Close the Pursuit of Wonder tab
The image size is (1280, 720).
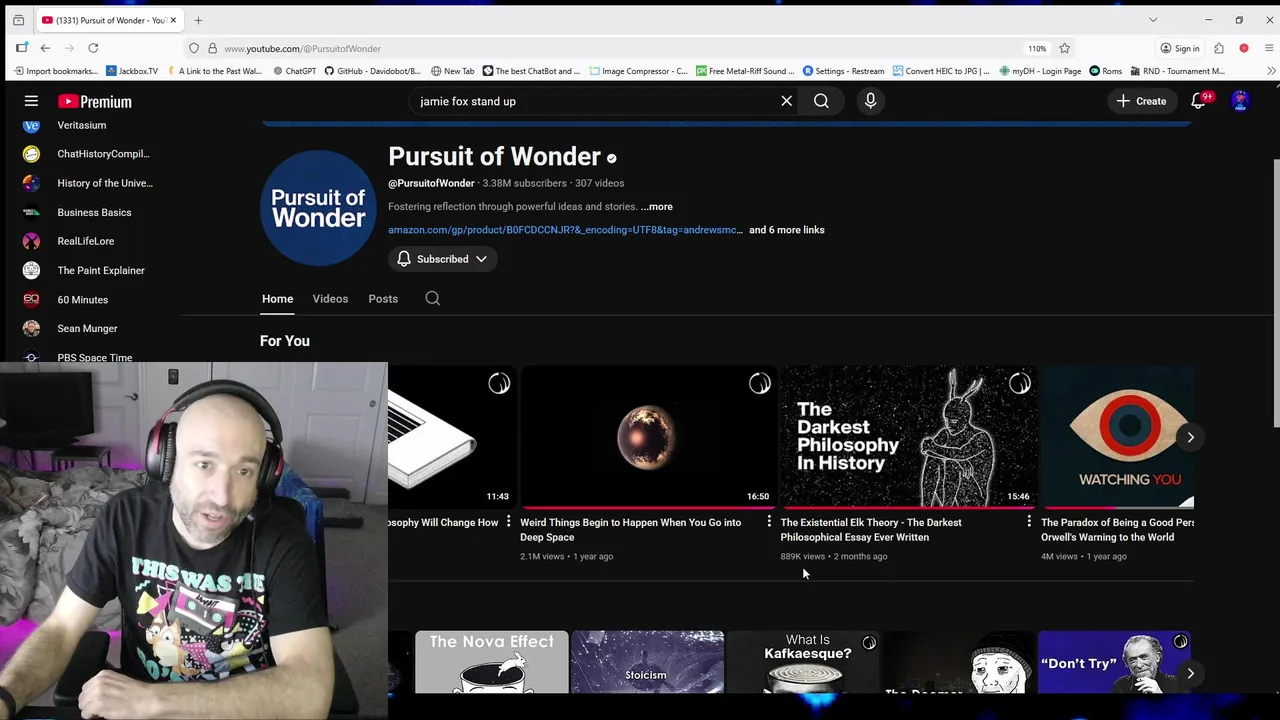(x=173, y=20)
